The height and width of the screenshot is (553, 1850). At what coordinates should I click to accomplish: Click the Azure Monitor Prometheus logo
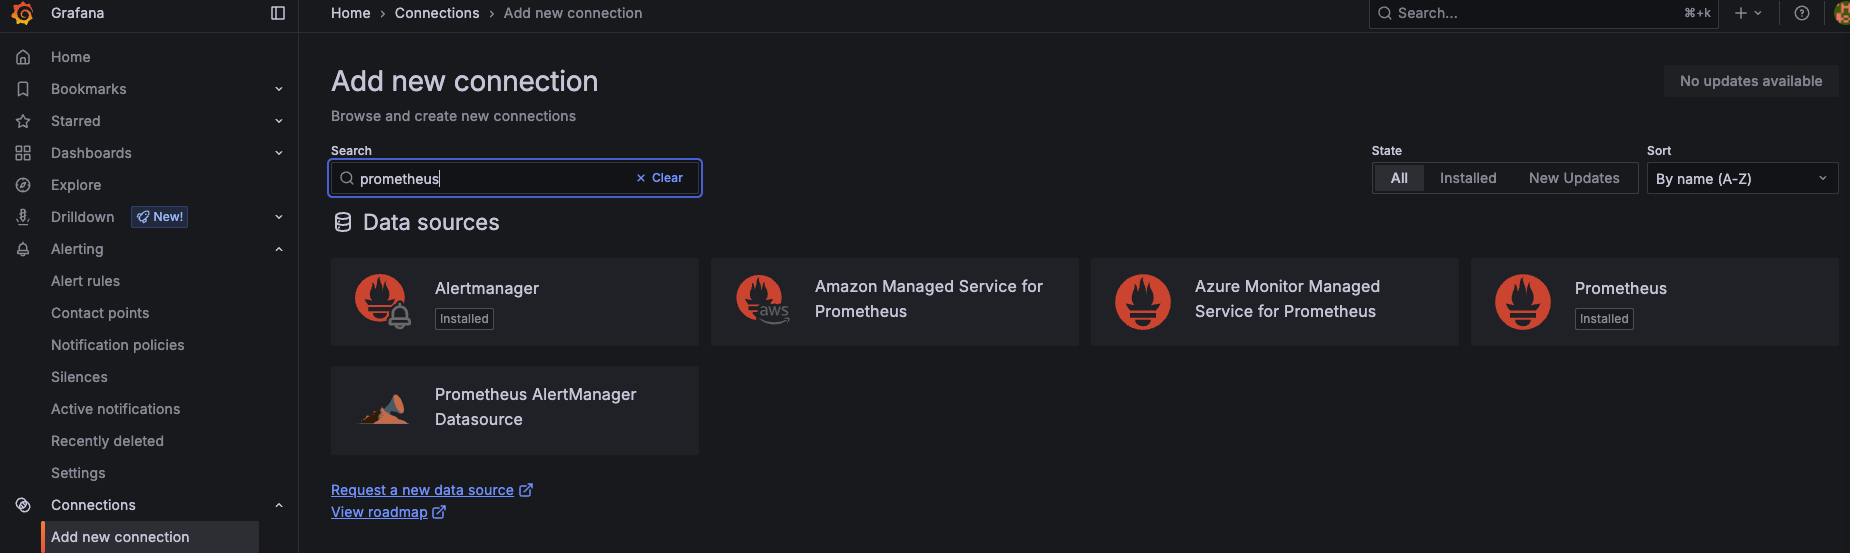click(1143, 302)
